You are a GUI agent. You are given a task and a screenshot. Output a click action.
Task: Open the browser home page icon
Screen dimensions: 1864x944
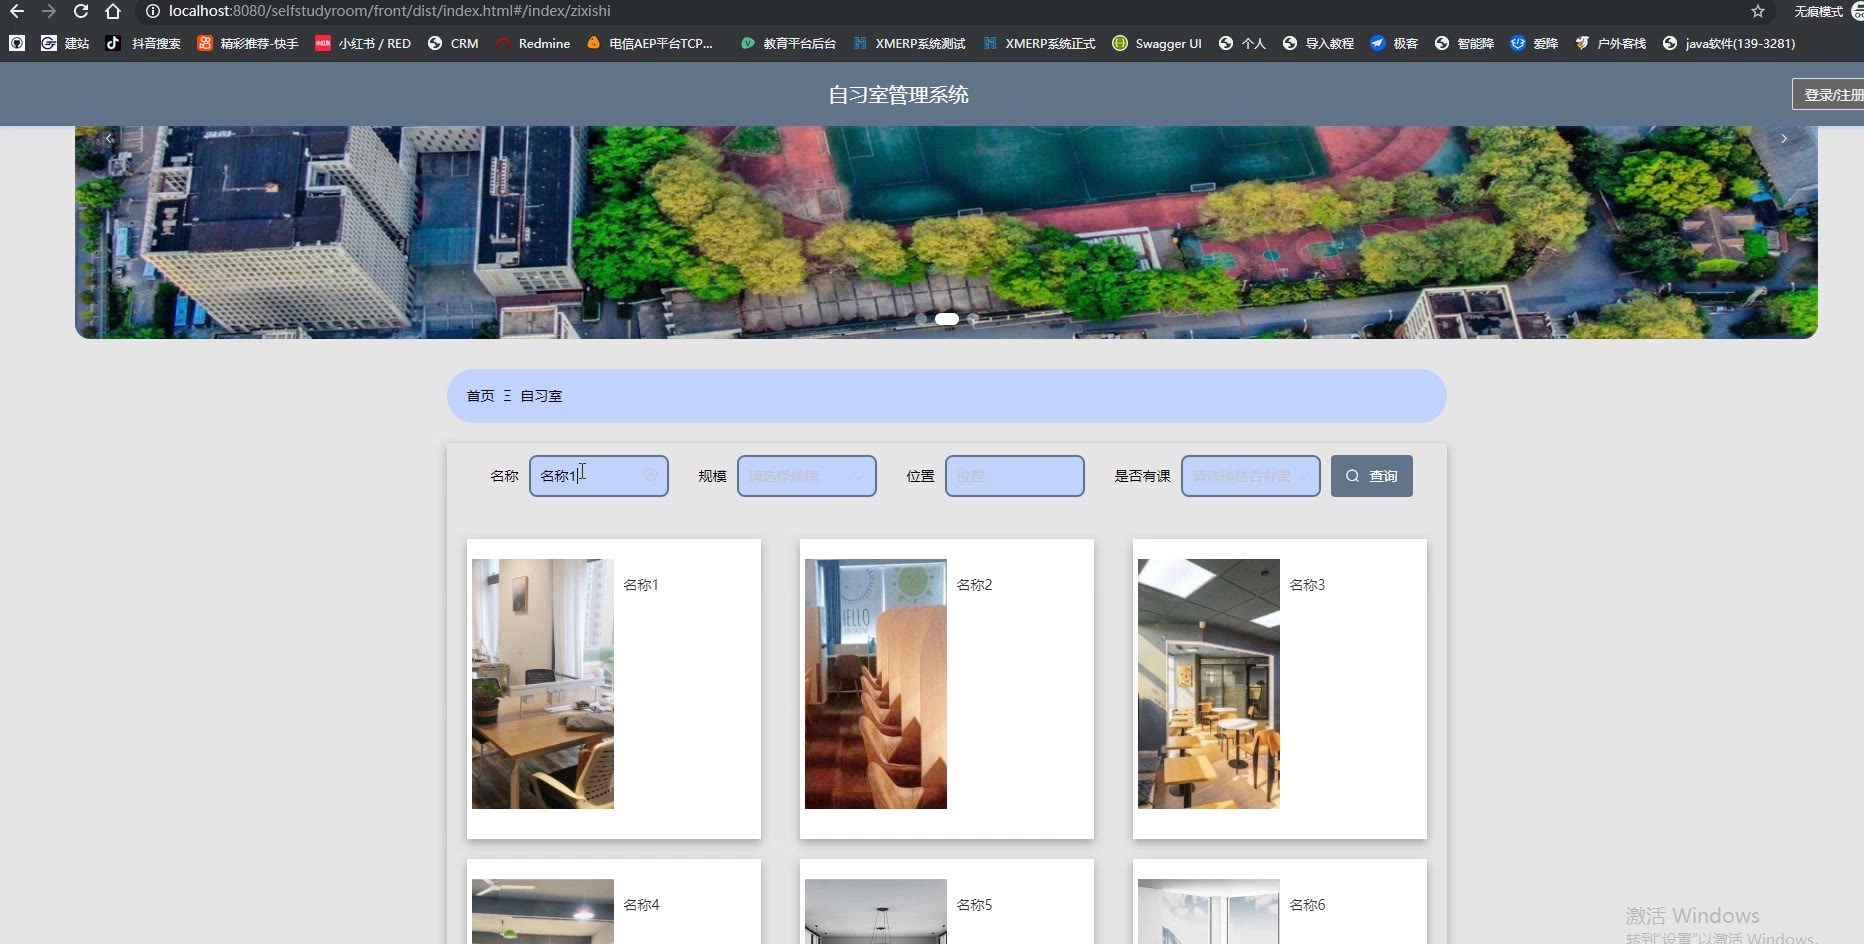tap(113, 11)
